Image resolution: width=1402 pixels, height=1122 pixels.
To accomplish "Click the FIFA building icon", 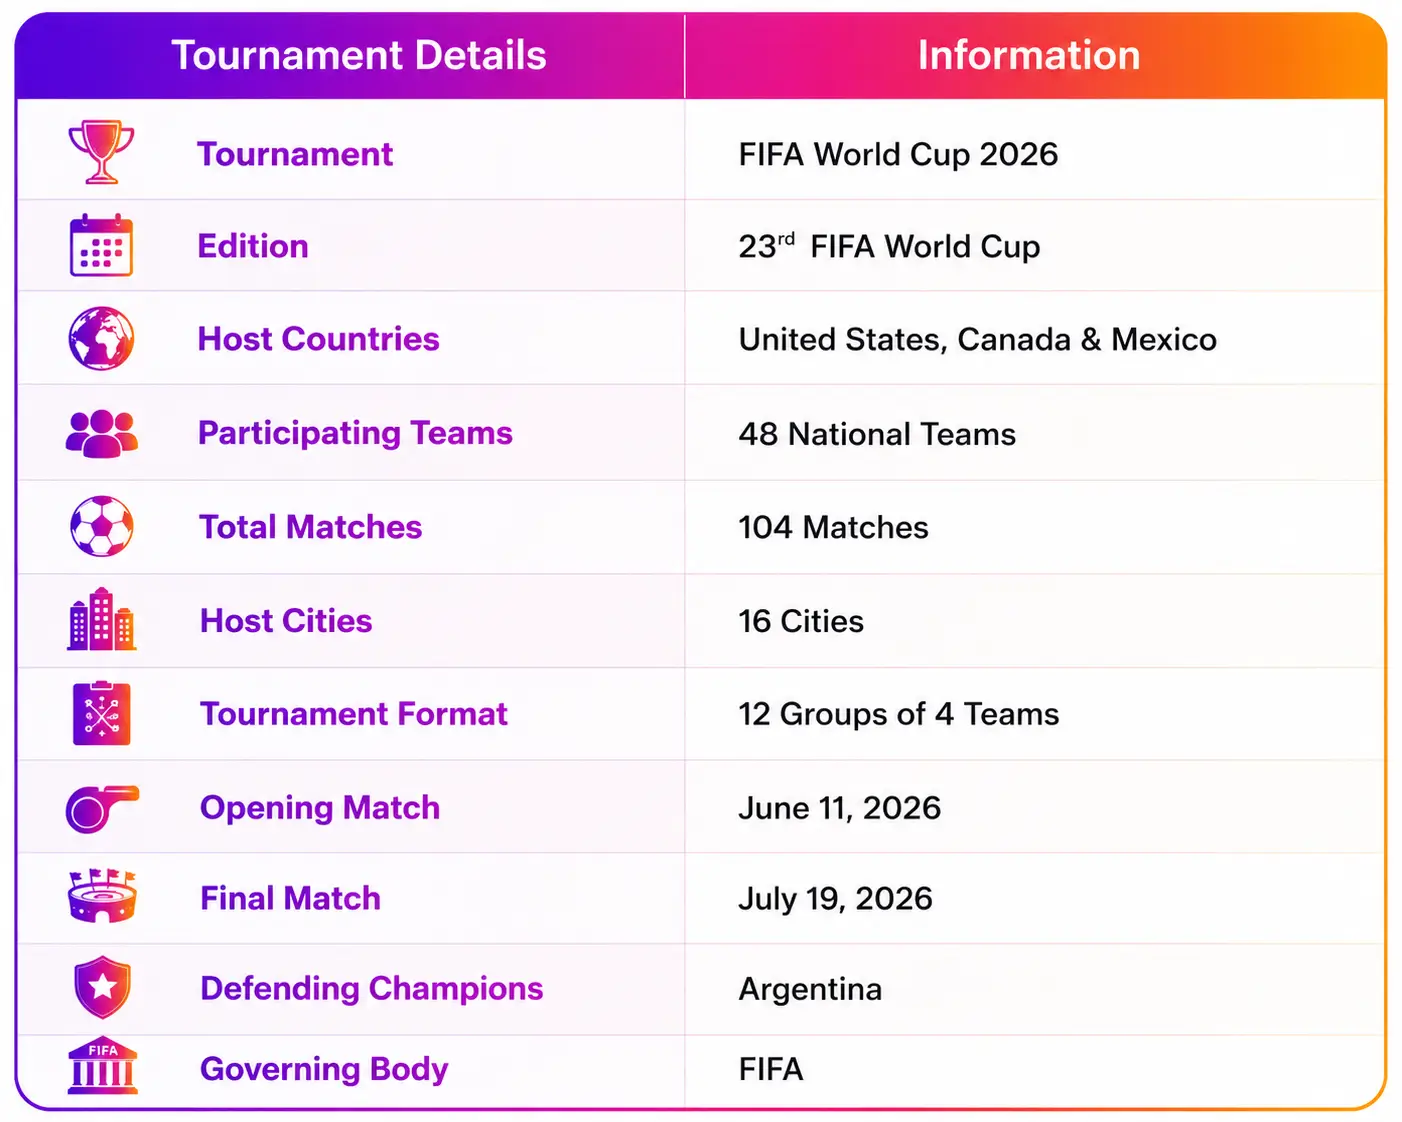I will [102, 1065].
